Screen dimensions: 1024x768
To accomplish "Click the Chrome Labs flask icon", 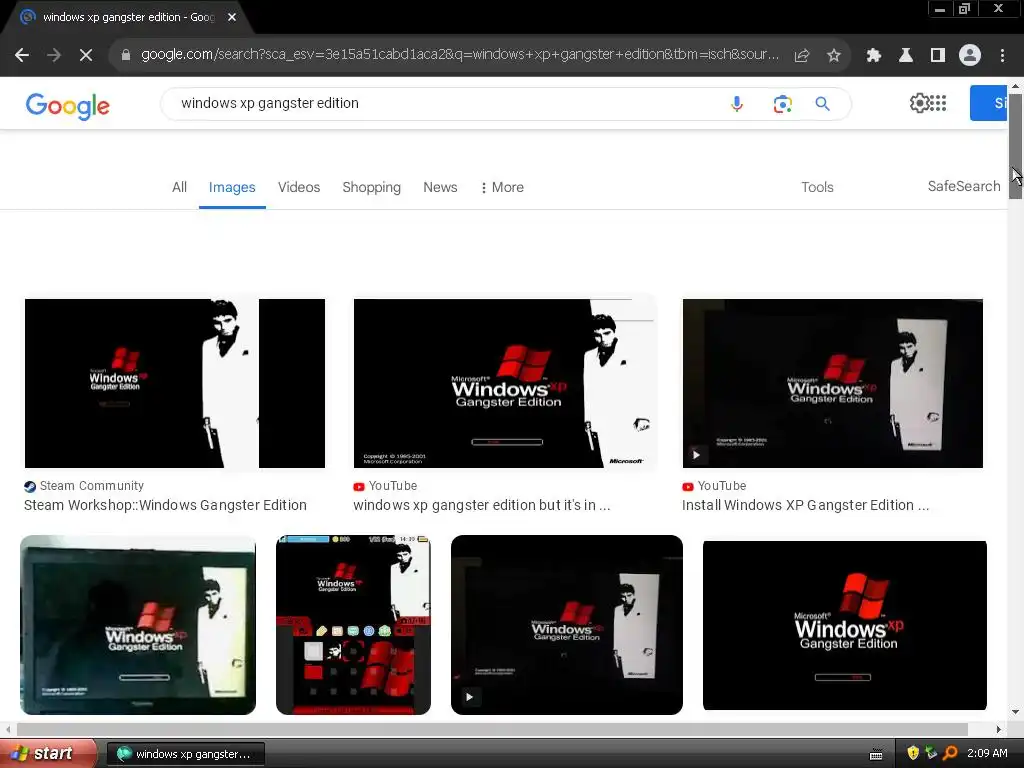I will pyautogui.click(x=905, y=56).
